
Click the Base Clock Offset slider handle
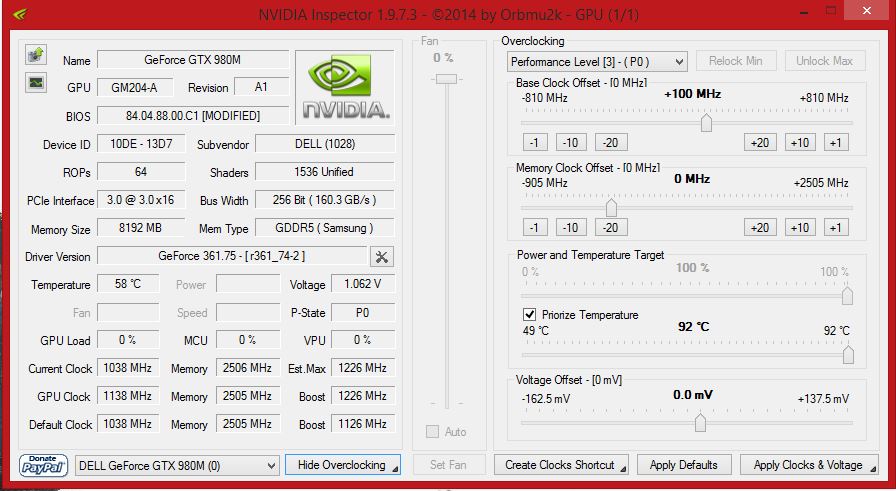pyautogui.click(x=706, y=122)
